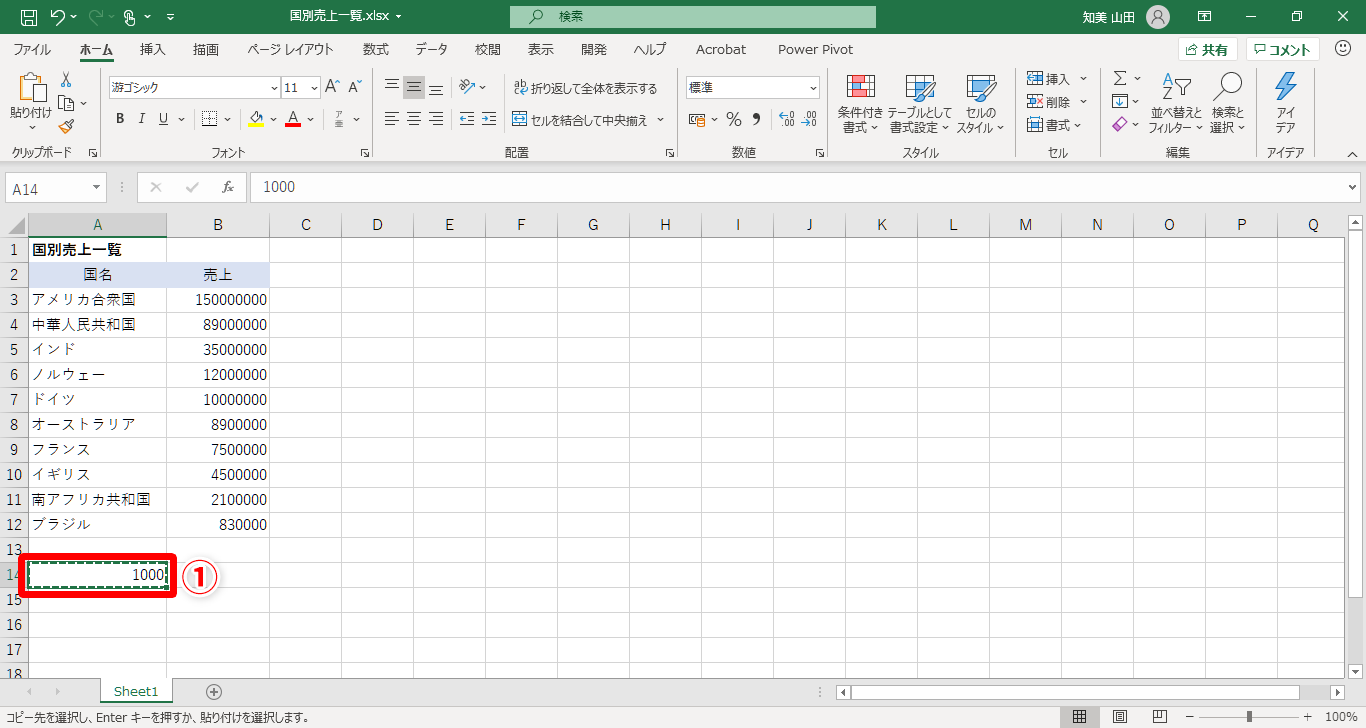Image resolution: width=1366 pixels, height=728 pixels.
Task: Switch to Page Break Preview
Action: tap(1160, 717)
